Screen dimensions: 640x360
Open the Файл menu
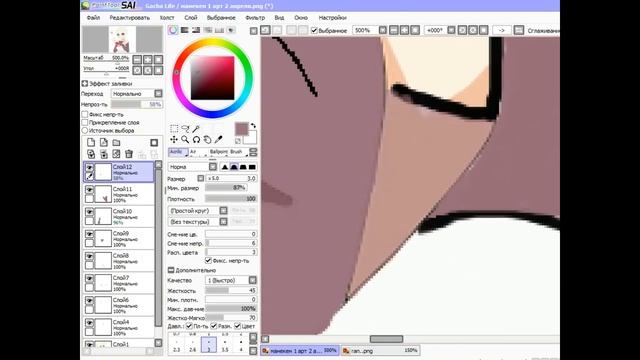tap(93, 18)
